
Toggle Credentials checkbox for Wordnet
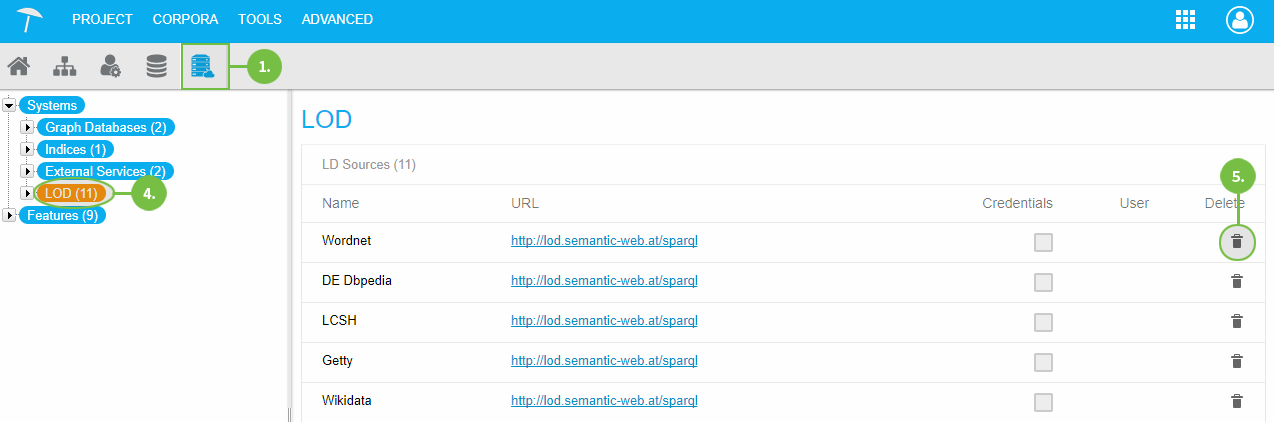[1043, 242]
